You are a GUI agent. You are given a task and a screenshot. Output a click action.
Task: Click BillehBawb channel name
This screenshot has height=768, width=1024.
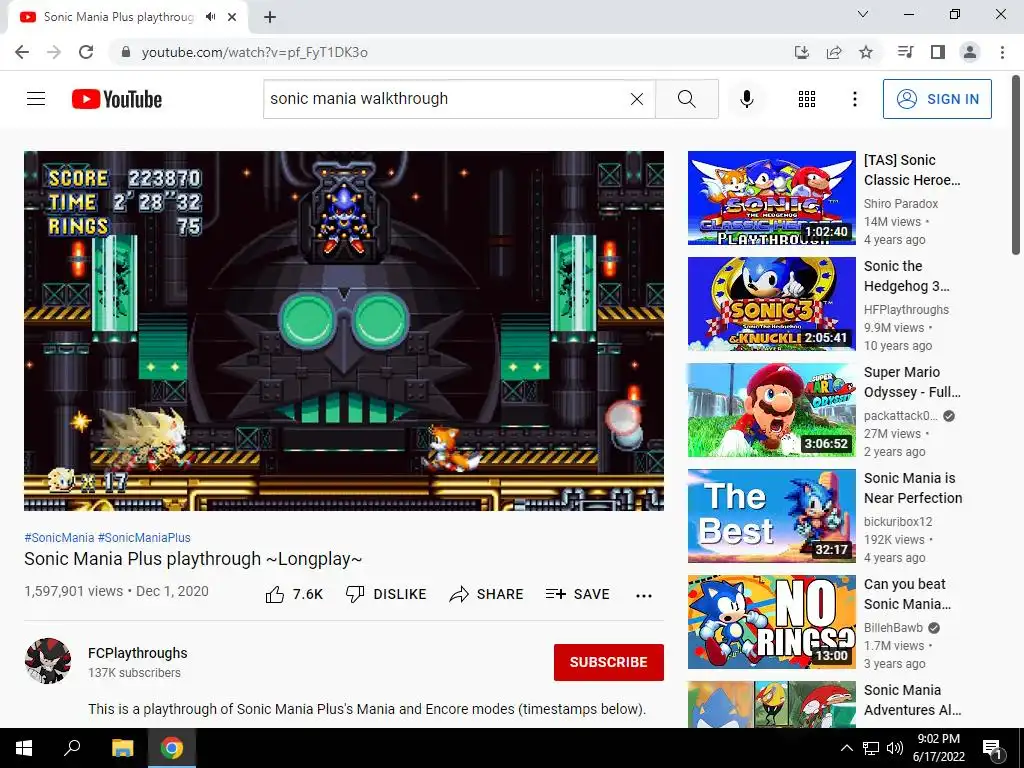click(893, 628)
